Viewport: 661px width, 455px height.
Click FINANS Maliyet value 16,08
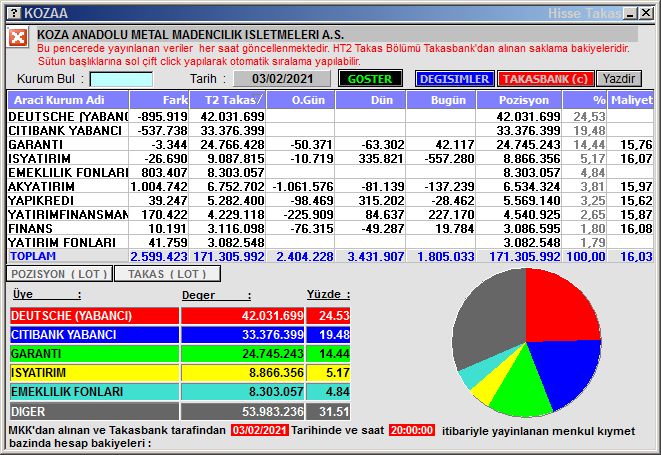636,229
